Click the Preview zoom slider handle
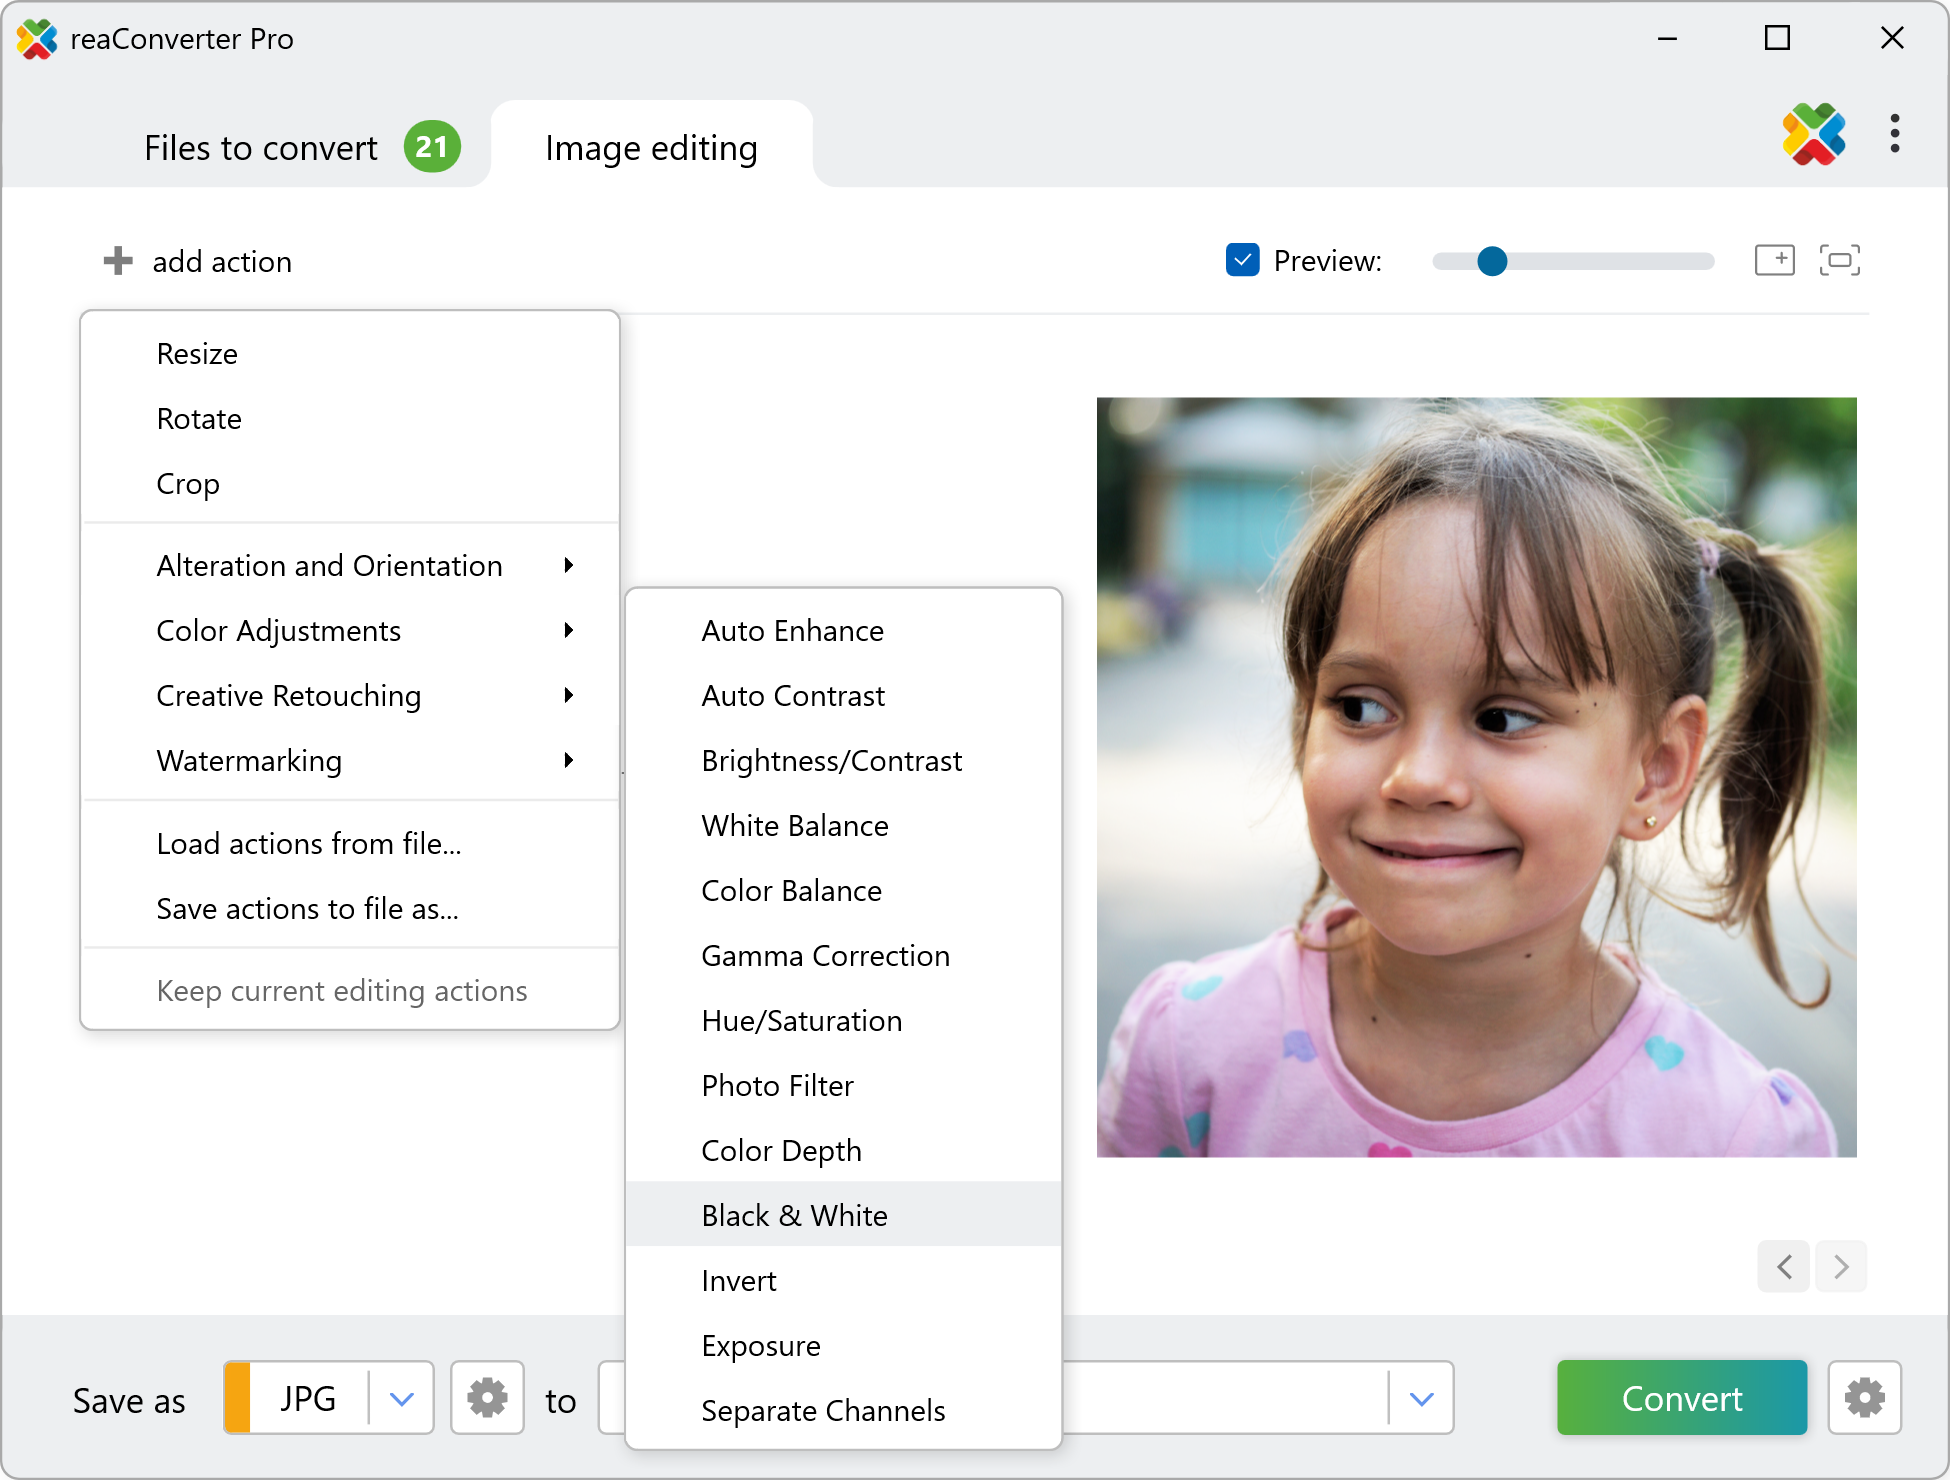 tap(1491, 261)
